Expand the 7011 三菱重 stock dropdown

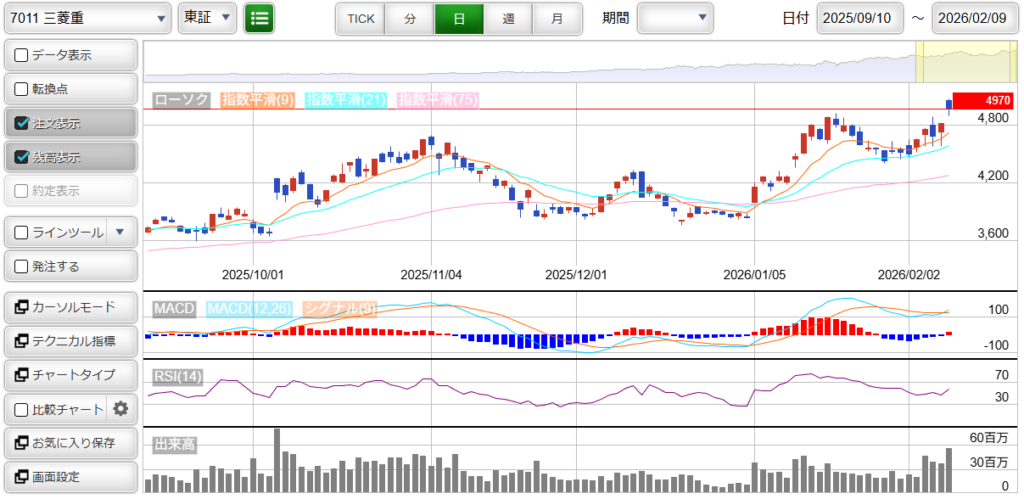tap(88, 18)
